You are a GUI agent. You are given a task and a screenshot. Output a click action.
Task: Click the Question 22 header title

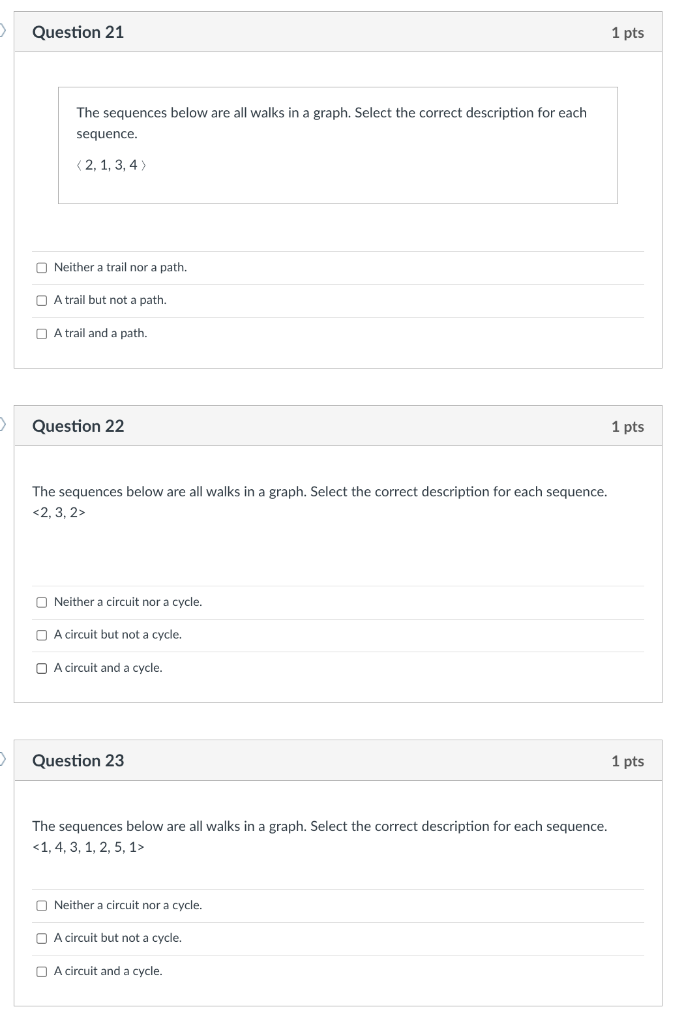(78, 426)
